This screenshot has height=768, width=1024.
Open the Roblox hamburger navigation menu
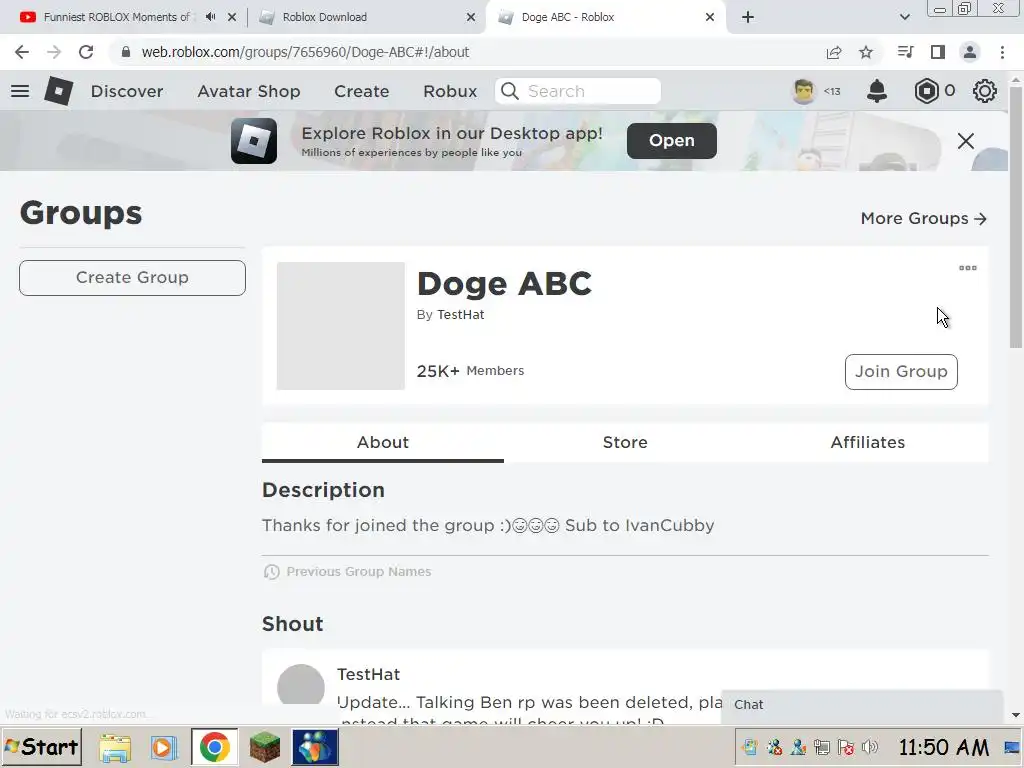pyautogui.click(x=20, y=91)
